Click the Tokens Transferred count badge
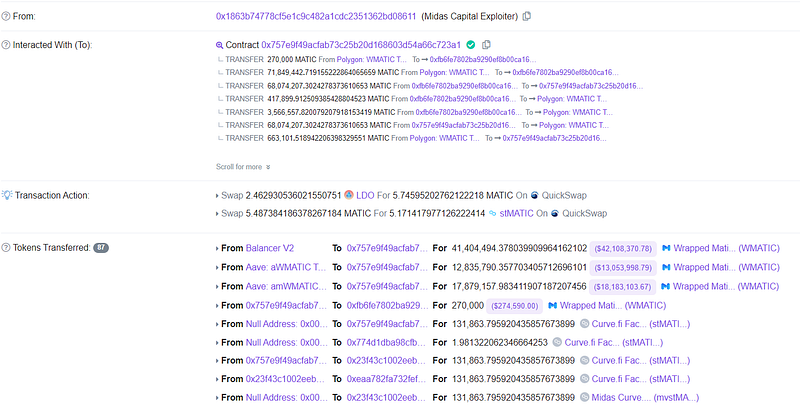800x406 pixels. click(x=101, y=247)
